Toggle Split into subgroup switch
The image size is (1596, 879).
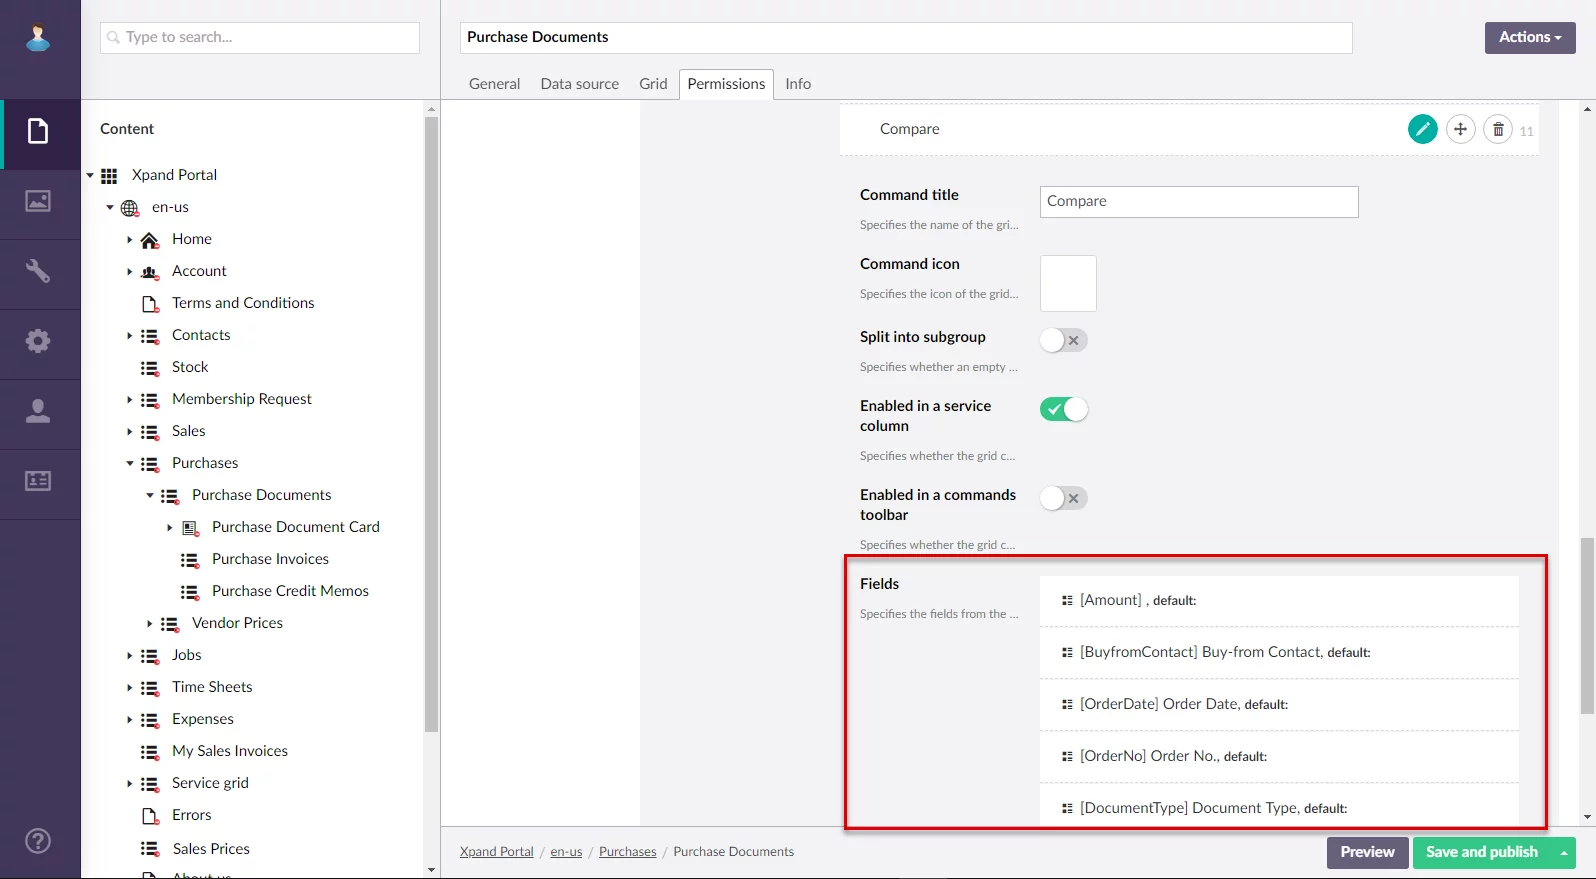[1063, 340]
